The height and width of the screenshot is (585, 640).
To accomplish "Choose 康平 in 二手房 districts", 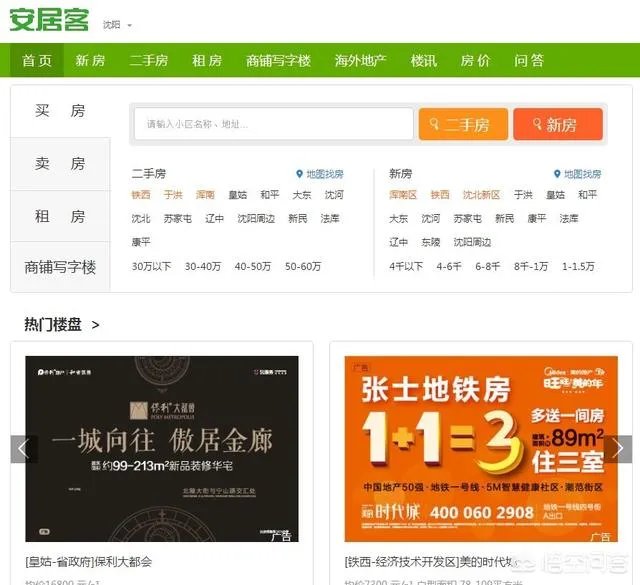I will (141, 242).
